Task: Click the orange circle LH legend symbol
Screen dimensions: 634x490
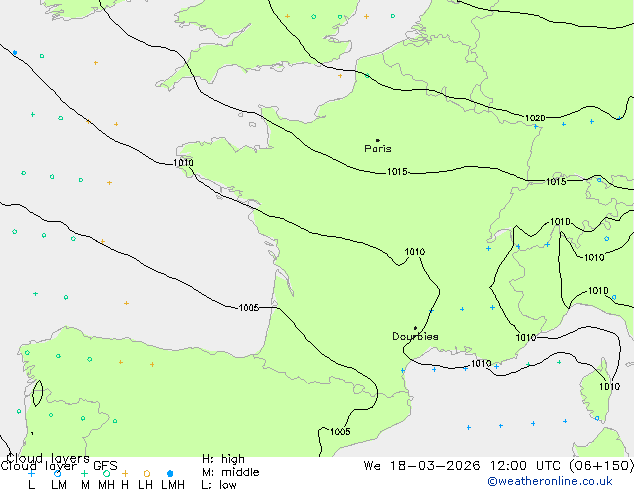Action: [x=147, y=473]
